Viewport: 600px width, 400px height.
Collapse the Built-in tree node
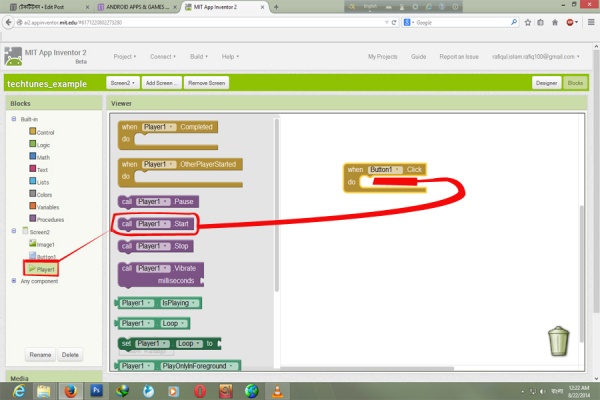tap(14, 119)
